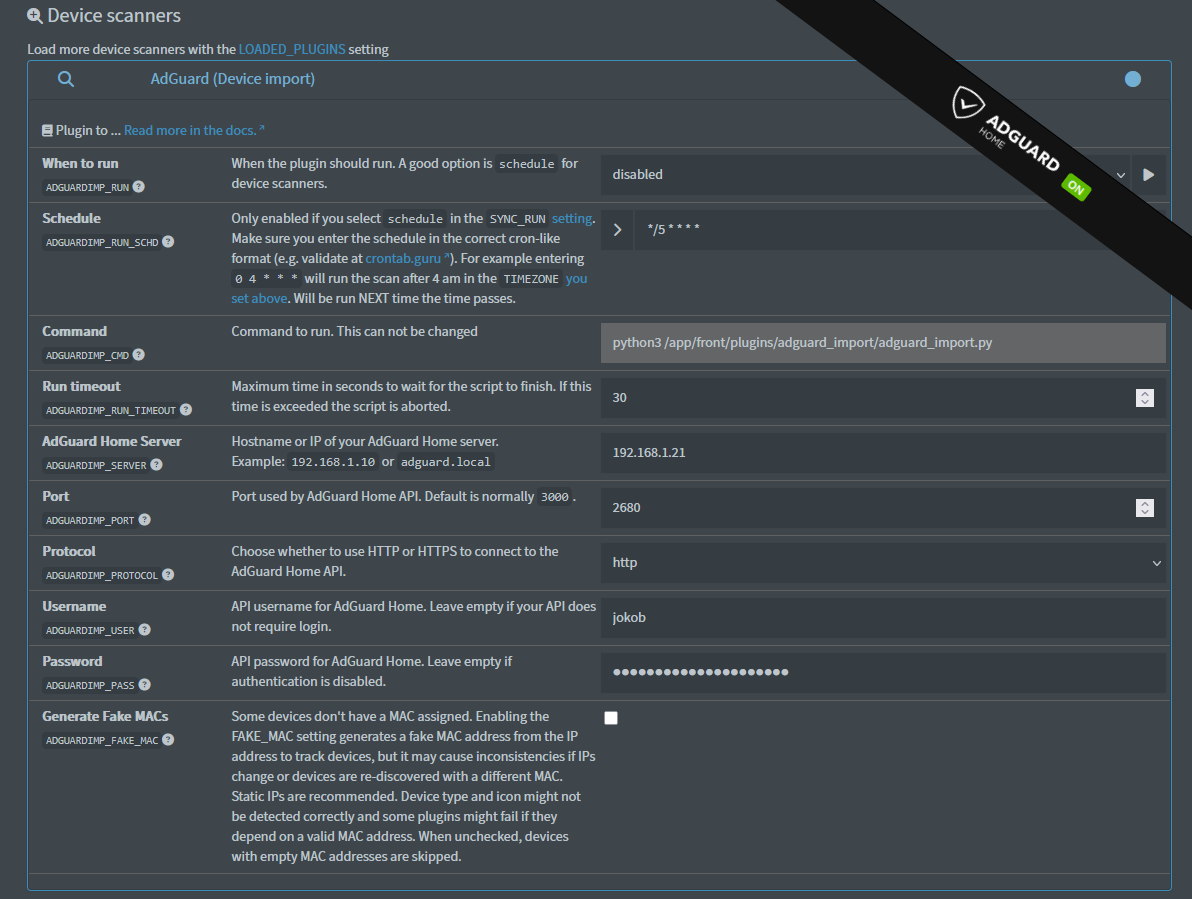Click the help icon next to ADGUARDIMP_RUN_SCHD
The height and width of the screenshot is (899, 1192).
[x=168, y=242]
